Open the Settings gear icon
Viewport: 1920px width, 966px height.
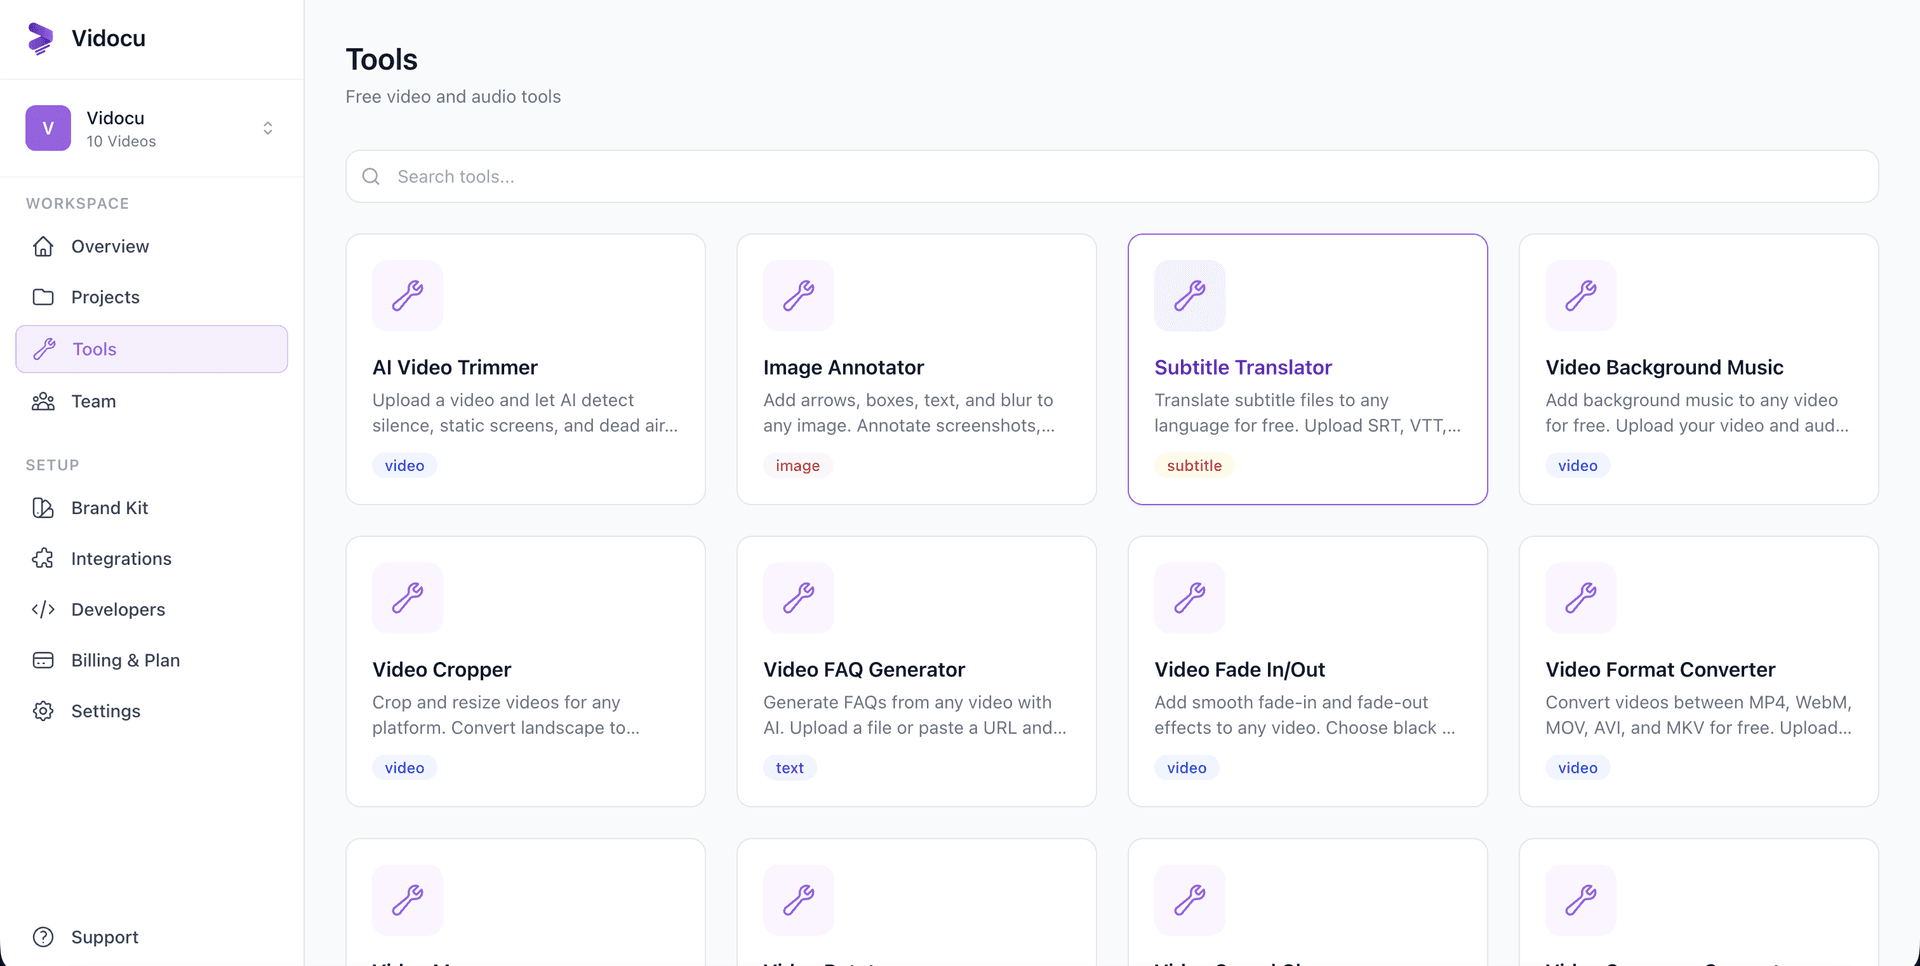(x=44, y=711)
